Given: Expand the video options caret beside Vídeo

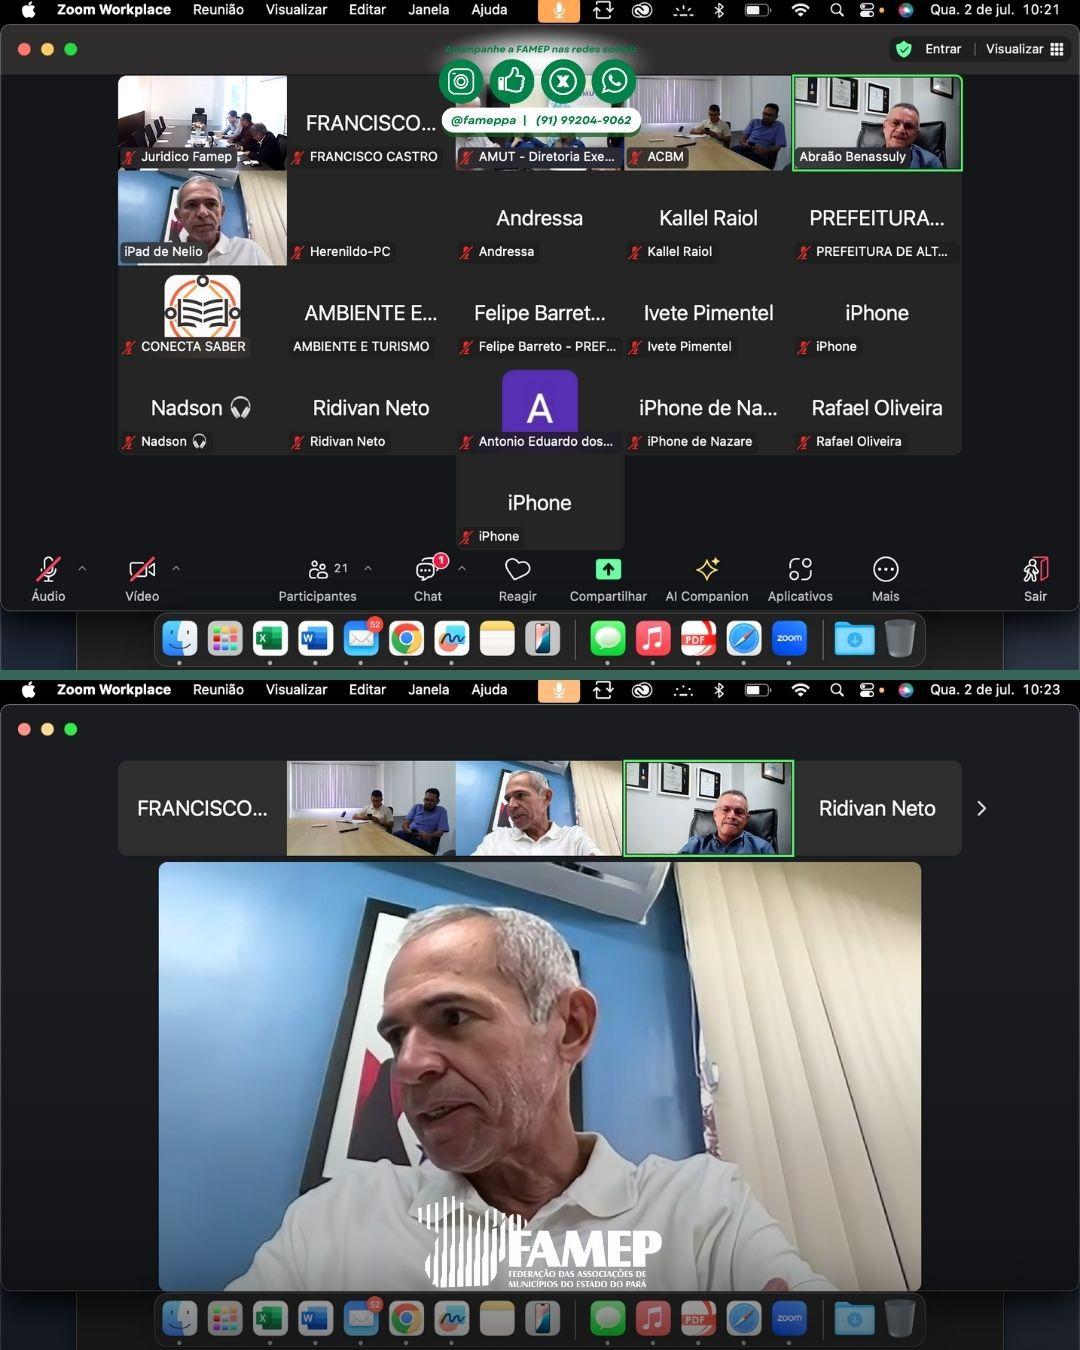Looking at the screenshot, I should 176,568.
